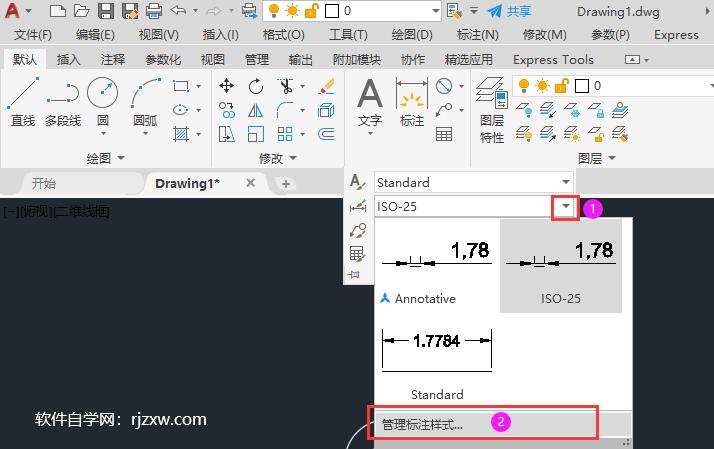The image size is (714, 449).
Task: Switch to the Express Tools ribbon tab
Action: click(553, 59)
